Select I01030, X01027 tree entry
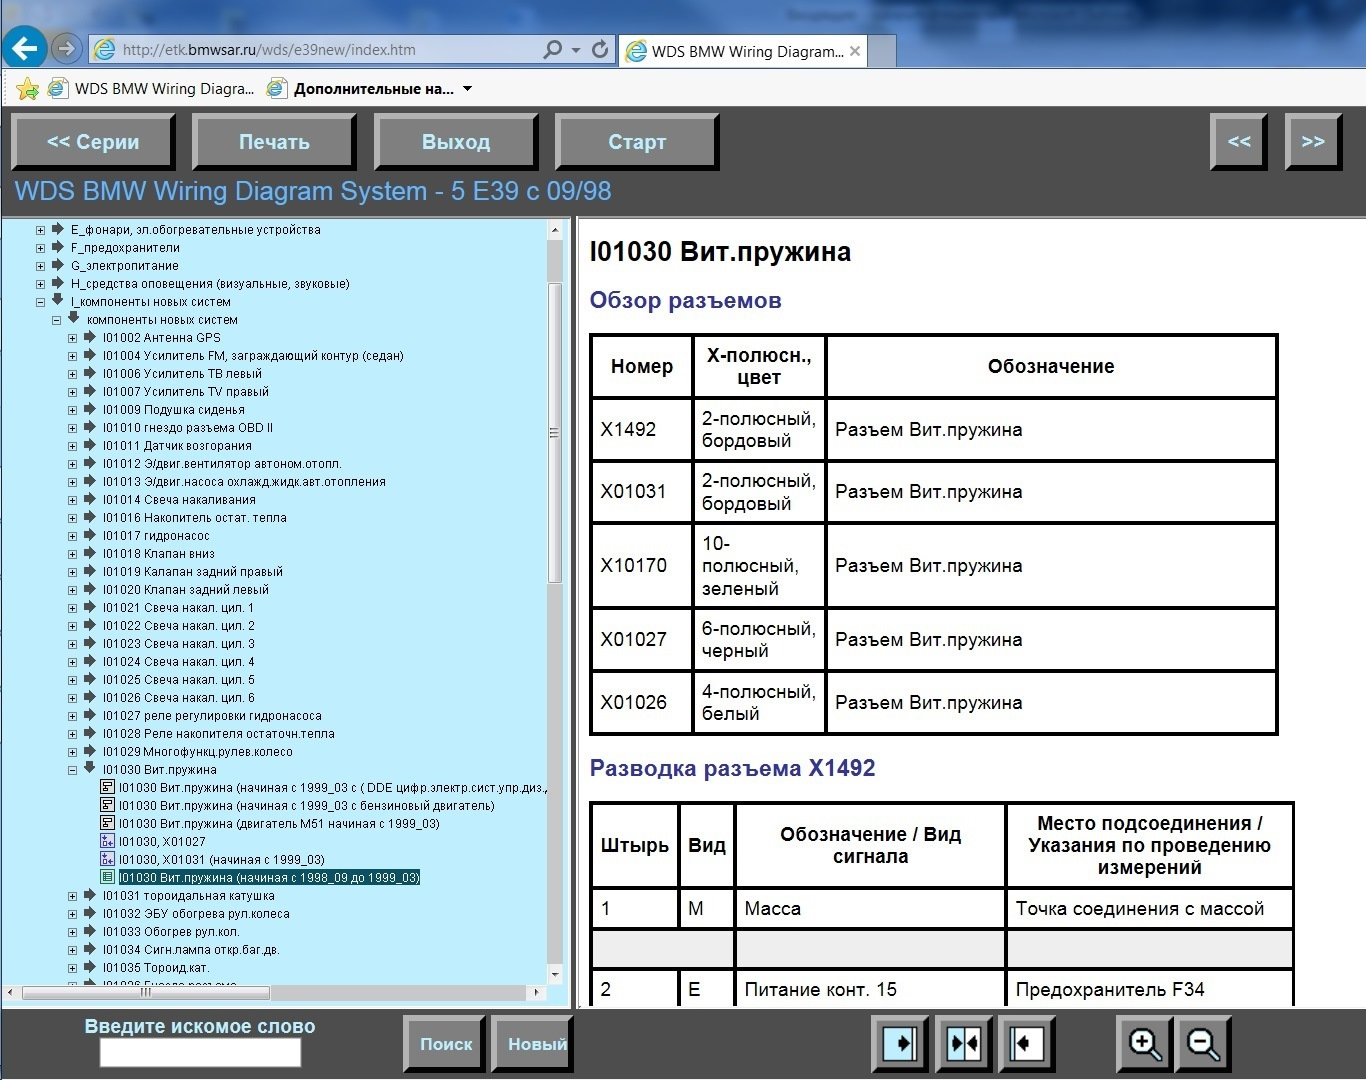This screenshot has height=1080, width=1366. tap(162, 842)
